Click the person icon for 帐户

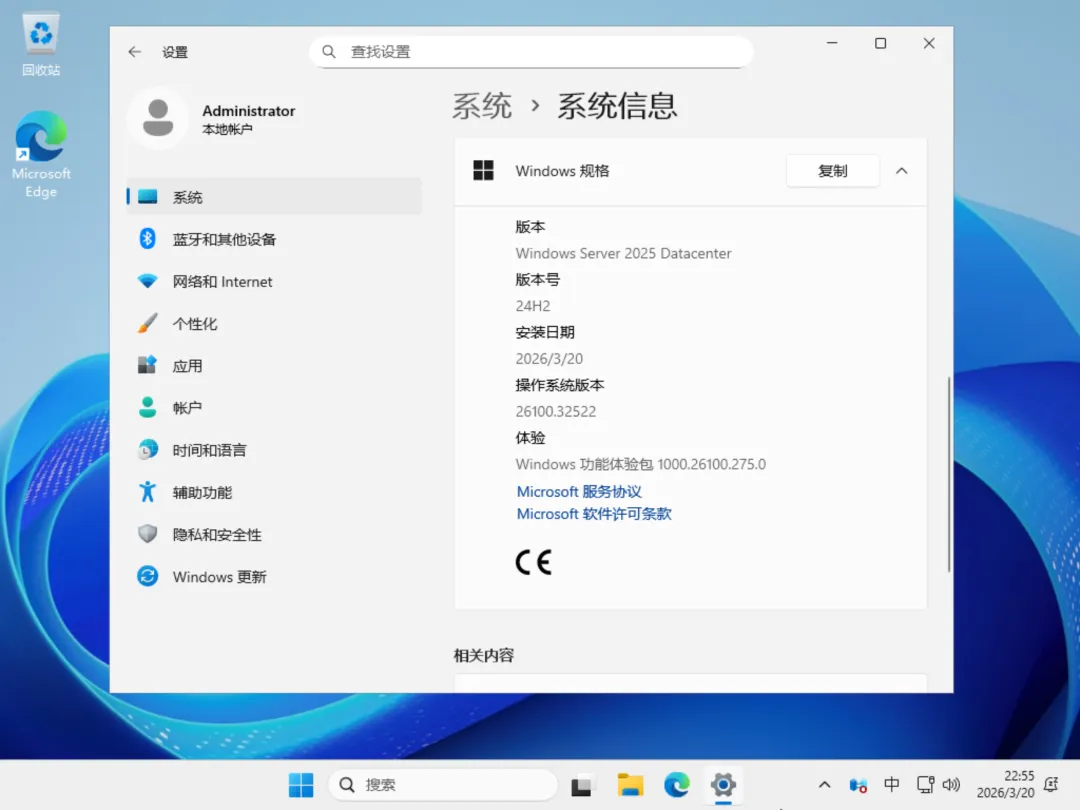147,407
